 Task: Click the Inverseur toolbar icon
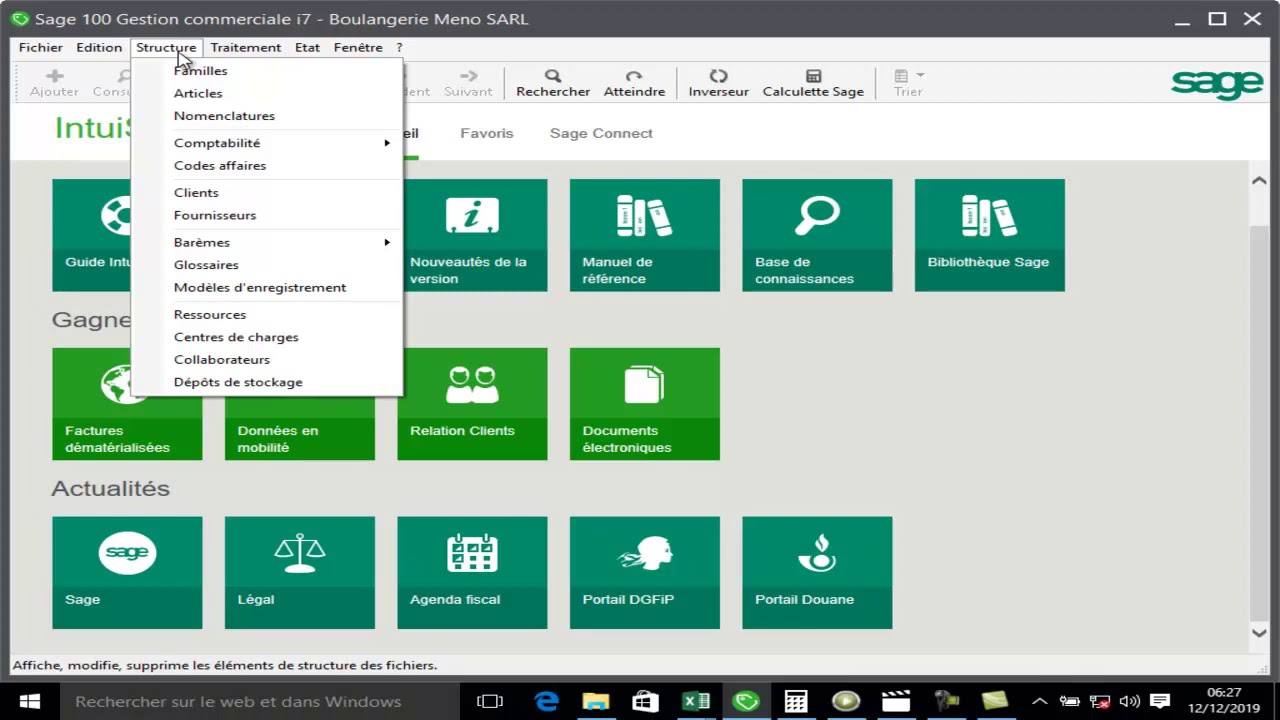click(x=718, y=76)
